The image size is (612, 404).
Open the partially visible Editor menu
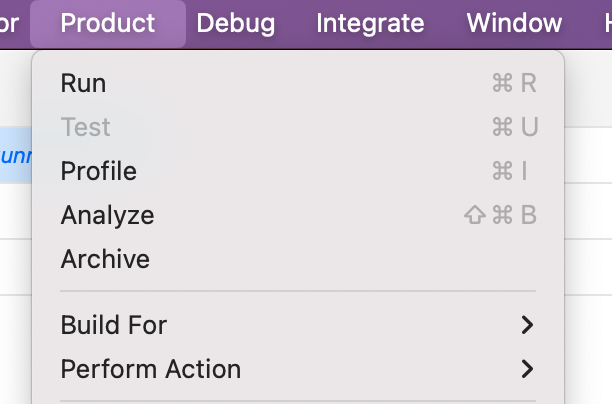(x=9, y=23)
